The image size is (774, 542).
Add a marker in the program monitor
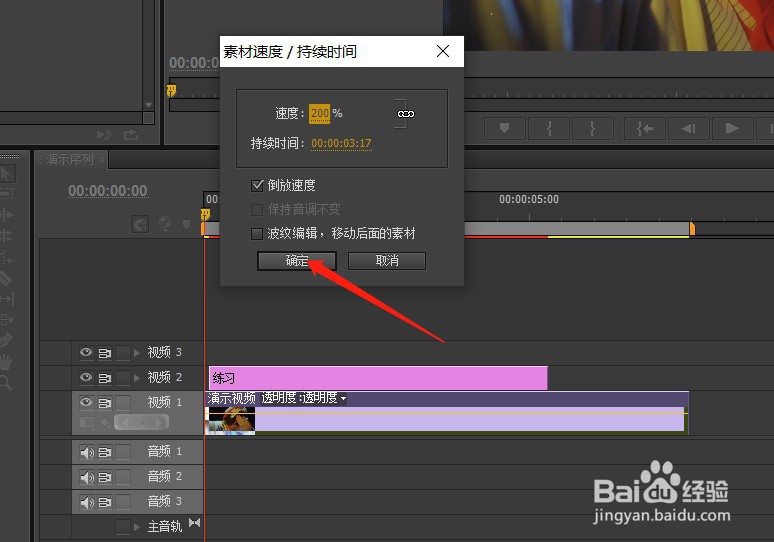pyautogui.click(x=504, y=129)
